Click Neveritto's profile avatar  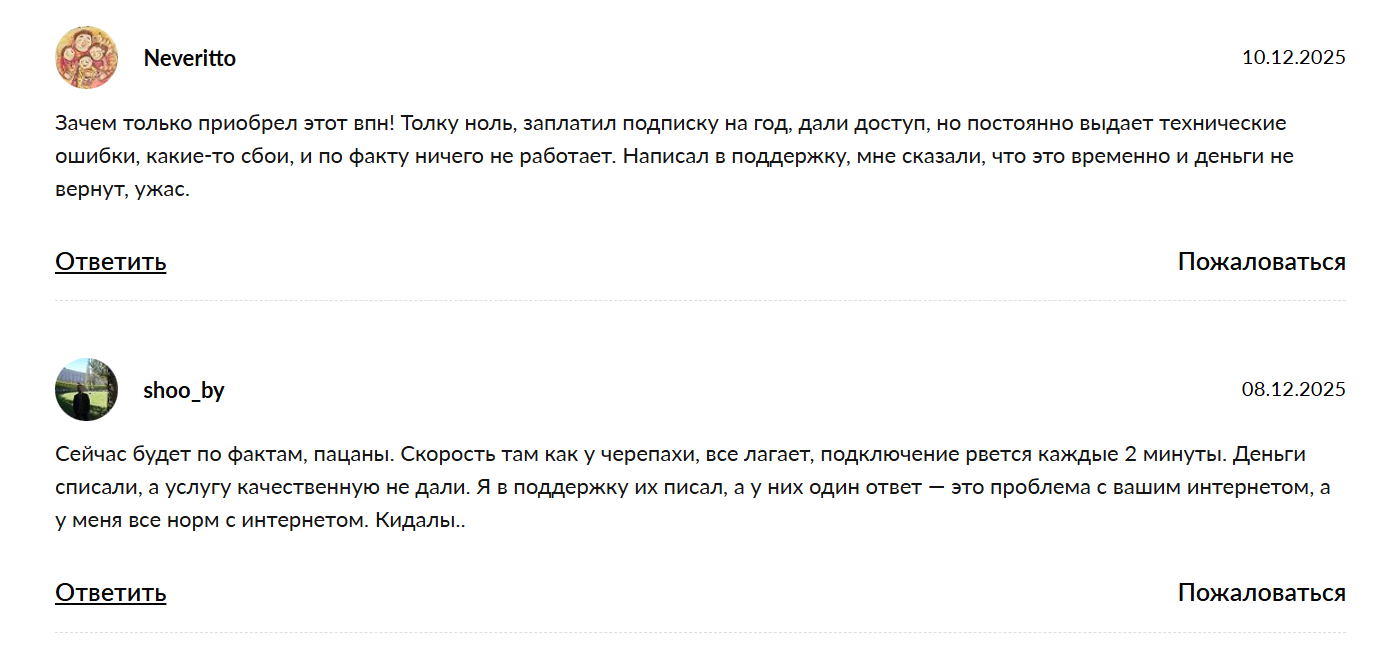coord(86,58)
